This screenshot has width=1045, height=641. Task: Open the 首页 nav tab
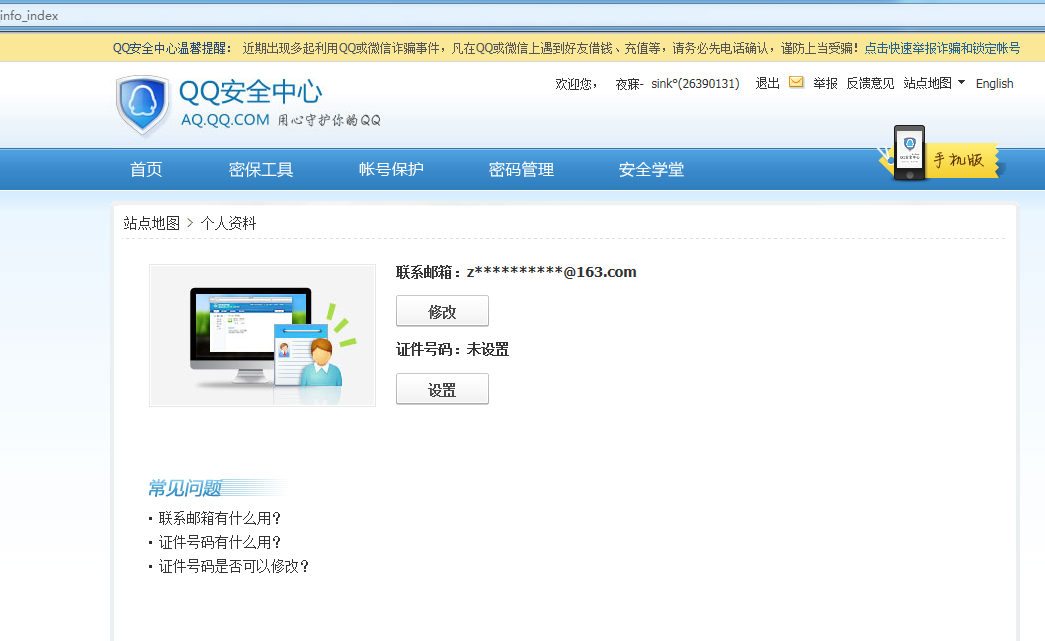coord(146,169)
